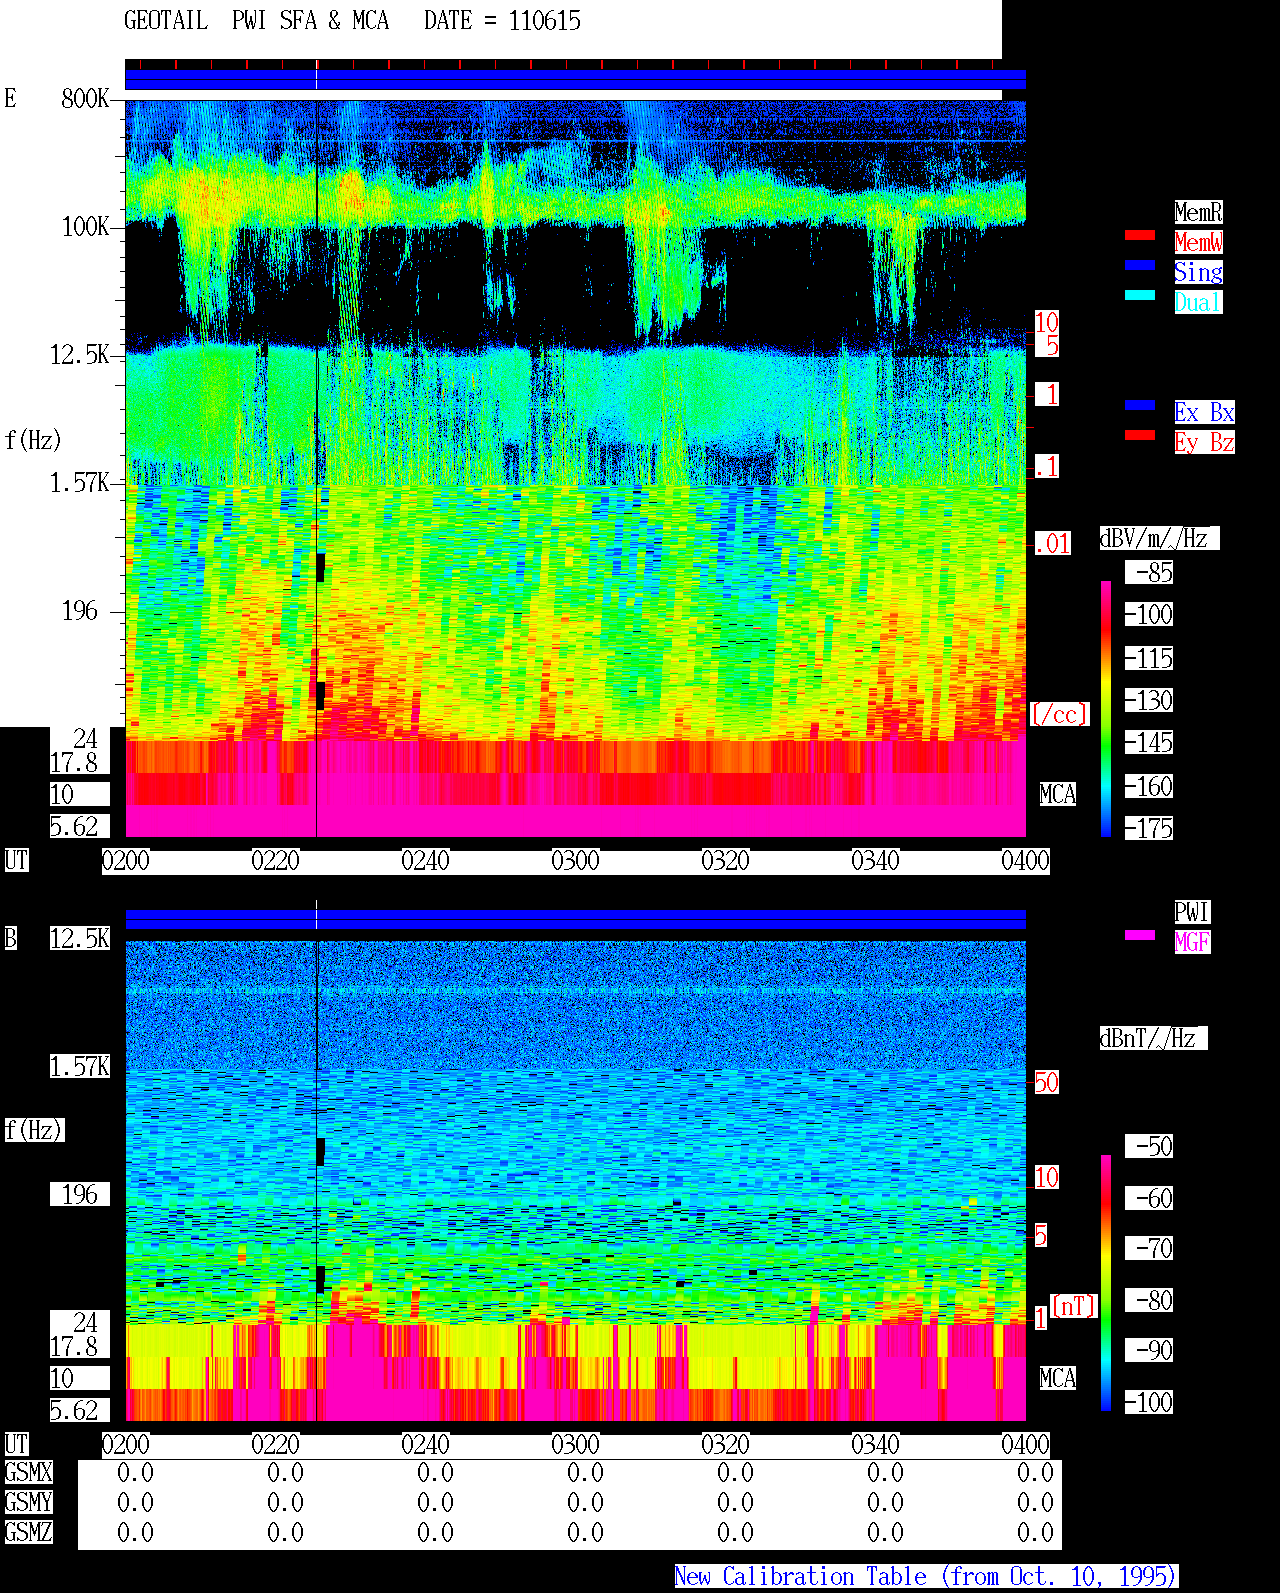Click the [/cc] density axis label
Image resolution: width=1280 pixels, height=1593 pixels.
pyautogui.click(x=1059, y=714)
